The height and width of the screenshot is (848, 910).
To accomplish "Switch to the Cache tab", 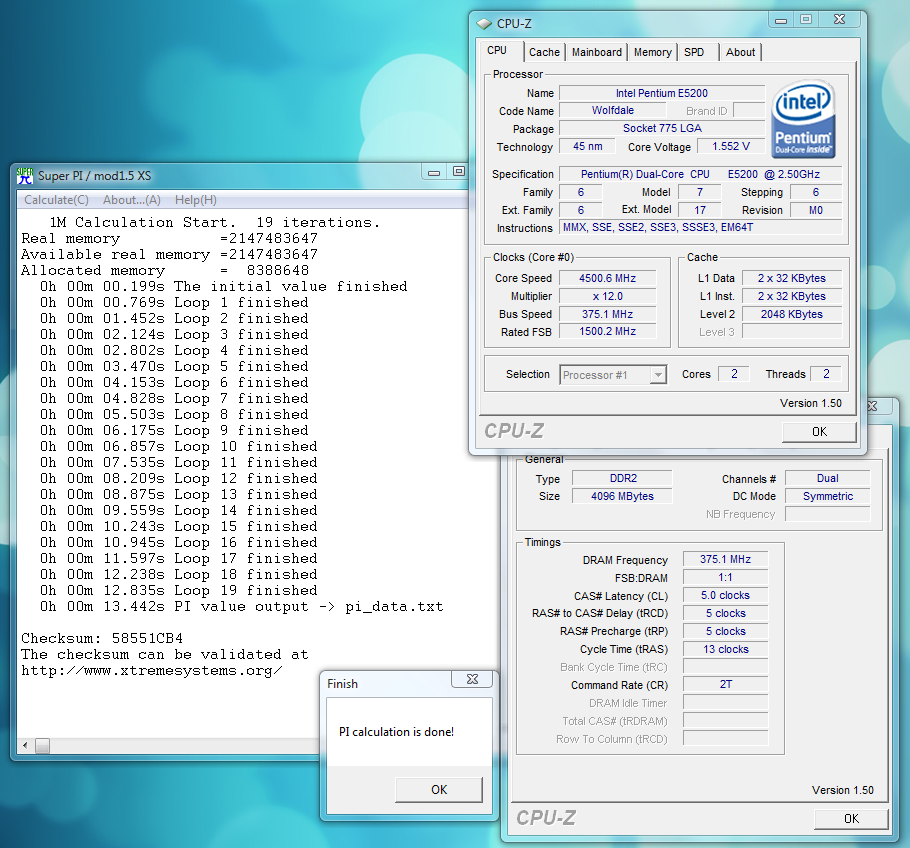I will point(544,52).
